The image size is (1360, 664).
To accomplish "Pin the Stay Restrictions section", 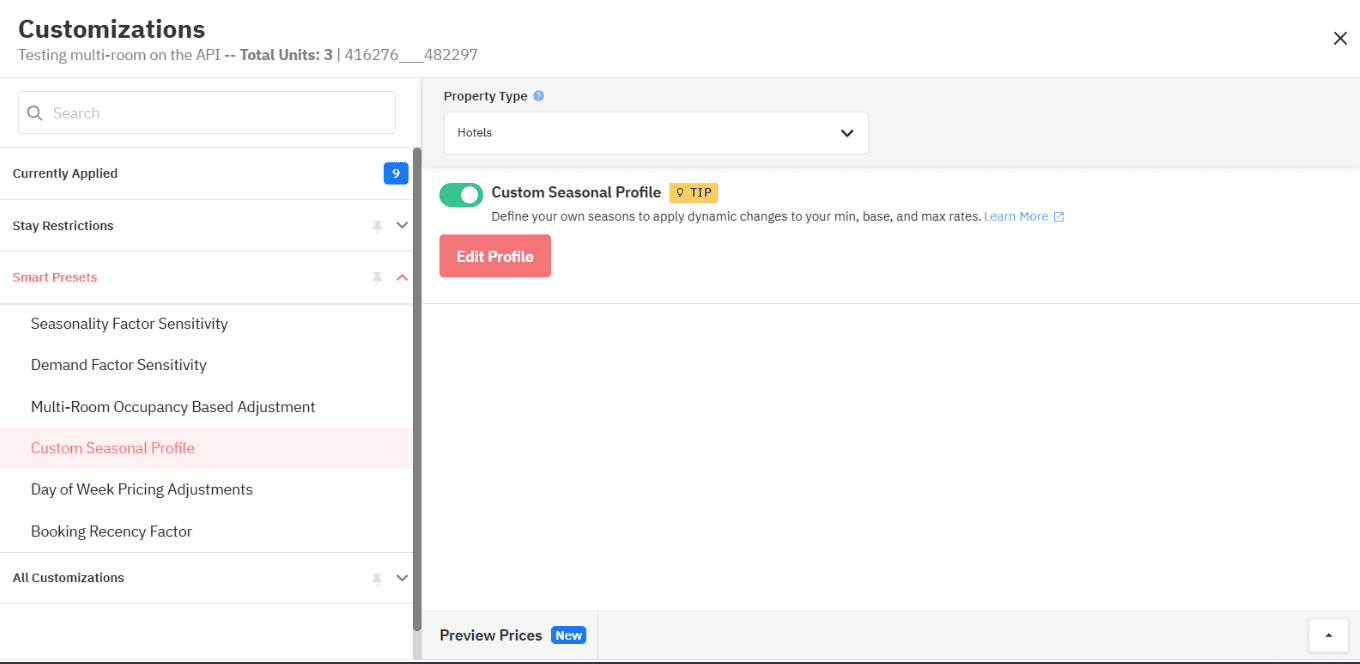I will coord(376,225).
